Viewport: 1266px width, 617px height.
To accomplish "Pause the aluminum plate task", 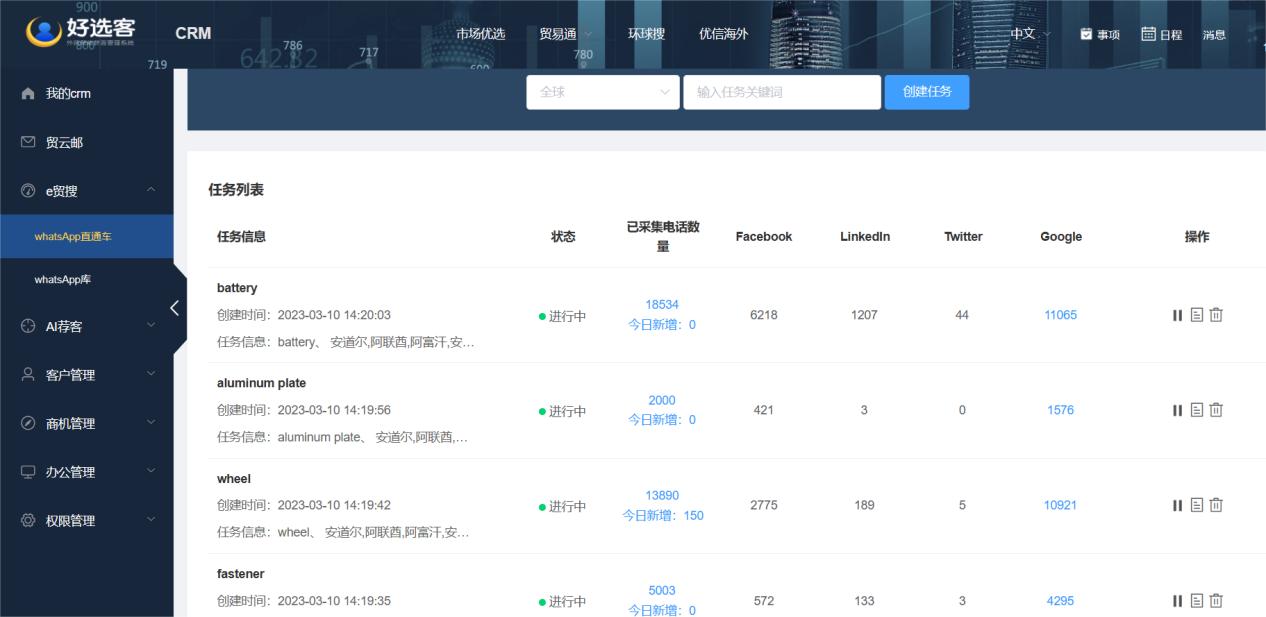I will pos(1177,410).
